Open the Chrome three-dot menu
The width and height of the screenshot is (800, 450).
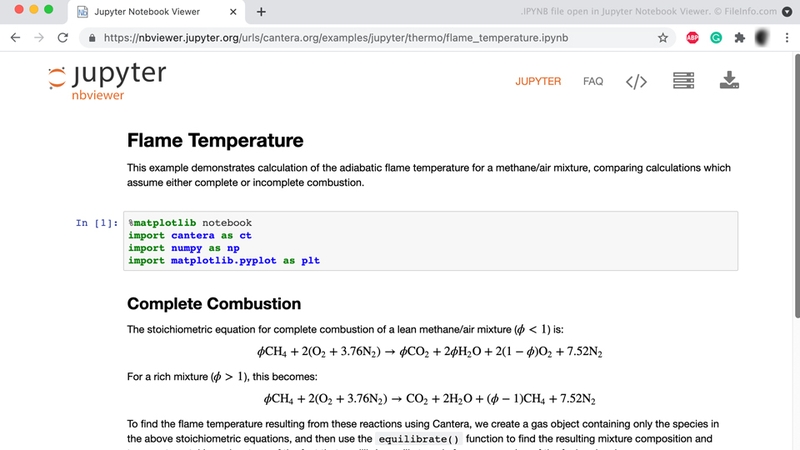(x=787, y=38)
